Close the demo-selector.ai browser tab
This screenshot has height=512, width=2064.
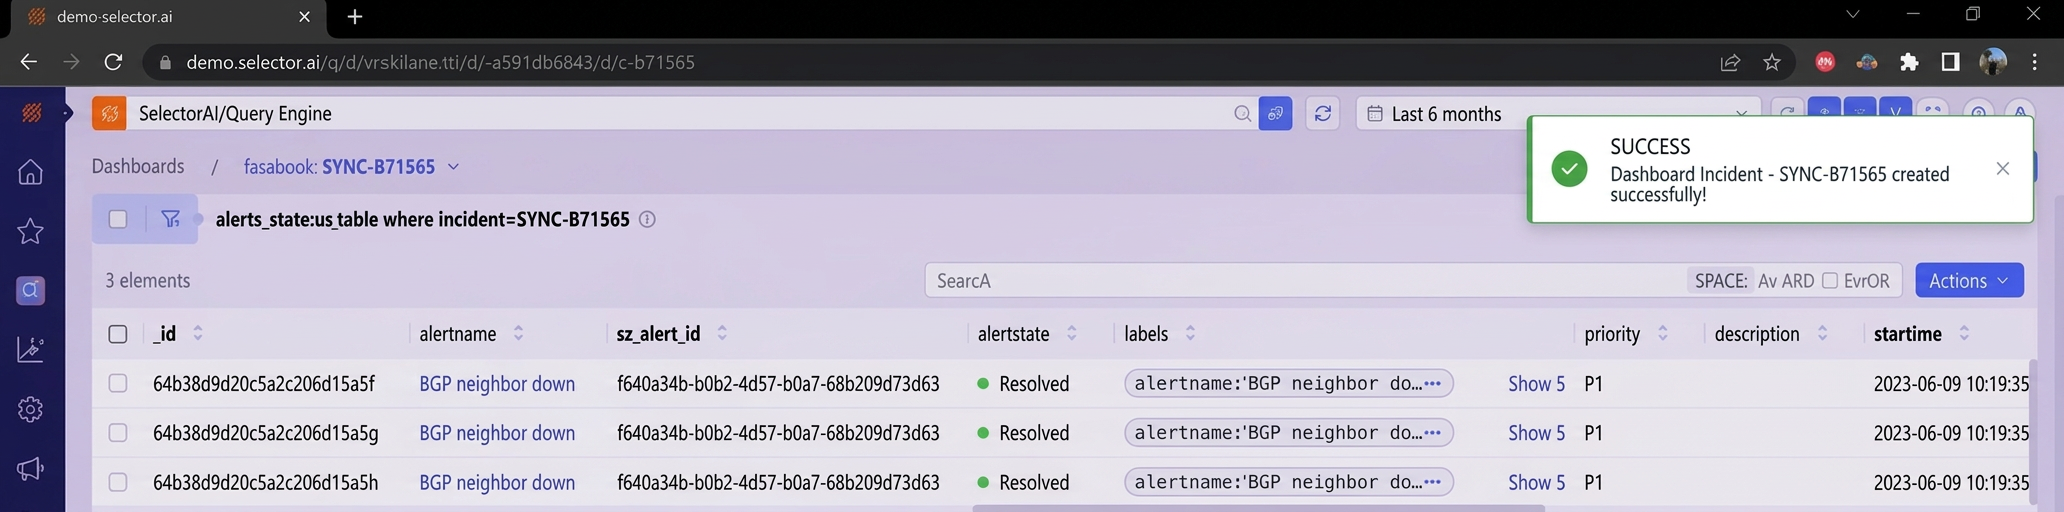point(304,17)
